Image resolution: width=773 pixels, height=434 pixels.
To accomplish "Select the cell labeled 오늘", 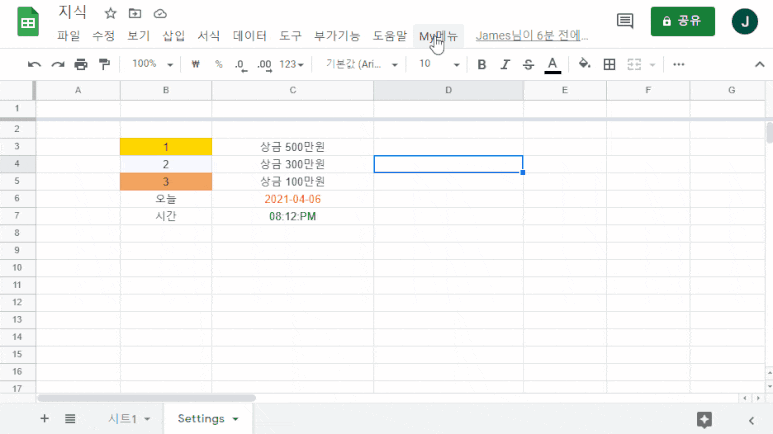I will pos(166,199).
